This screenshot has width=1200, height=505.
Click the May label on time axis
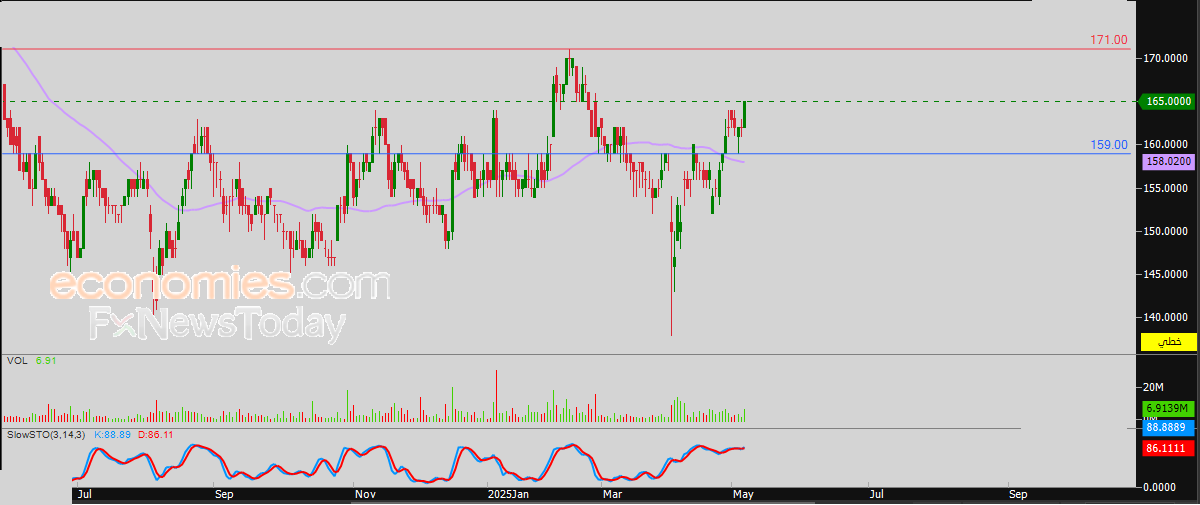tap(743, 494)
